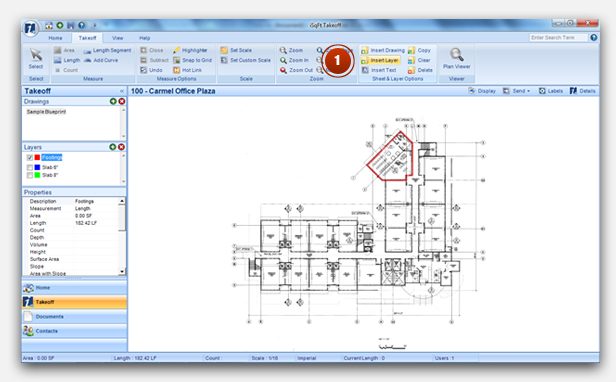This screenshot has height=382, width=616.
Task: Click Insert Drawing button
Action: pos(383,50)
